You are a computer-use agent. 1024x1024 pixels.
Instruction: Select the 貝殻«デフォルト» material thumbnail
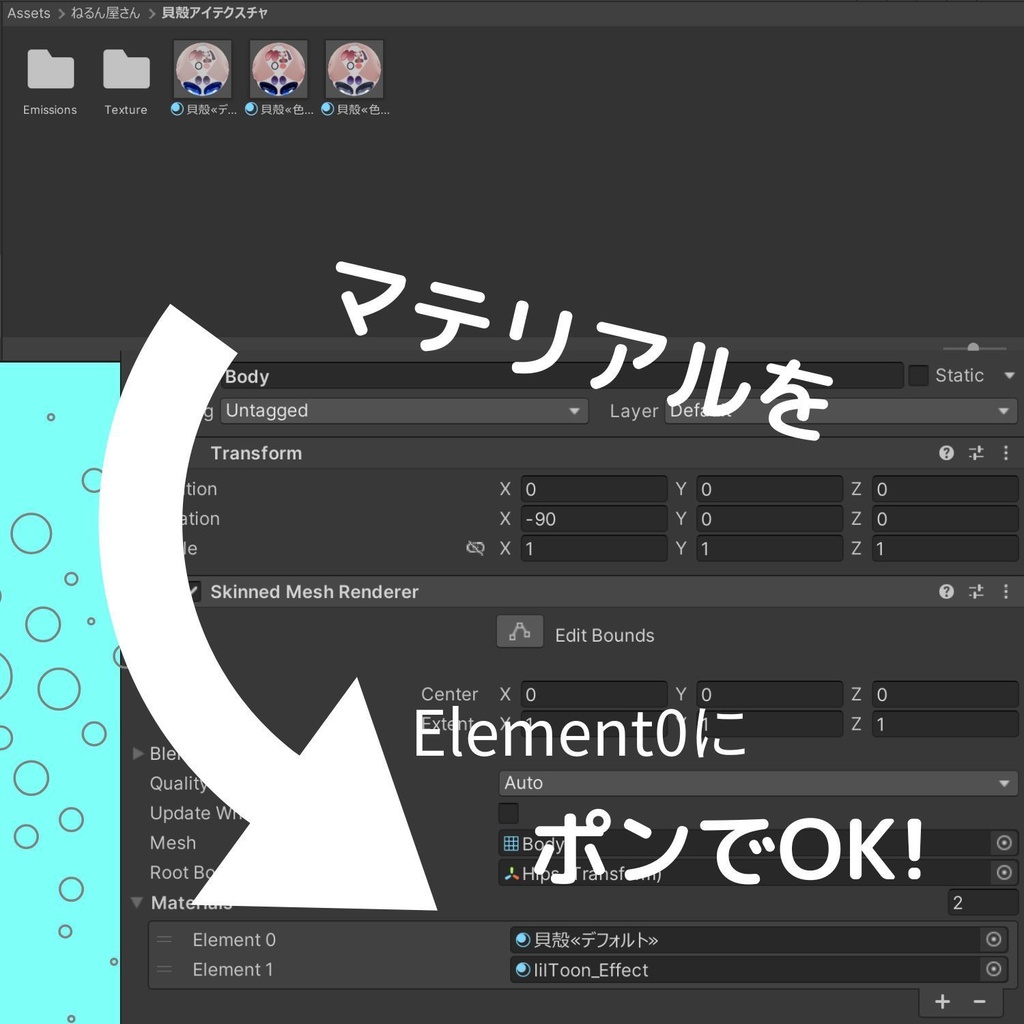[201, 70]
